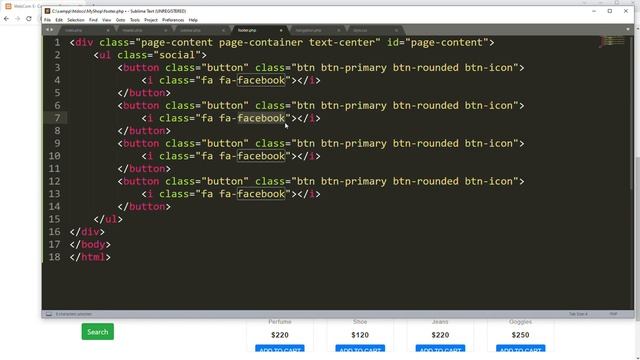This screenshot has width=640, height=360.
Task: Open the Goto menu
Action: tap(120, 20)
